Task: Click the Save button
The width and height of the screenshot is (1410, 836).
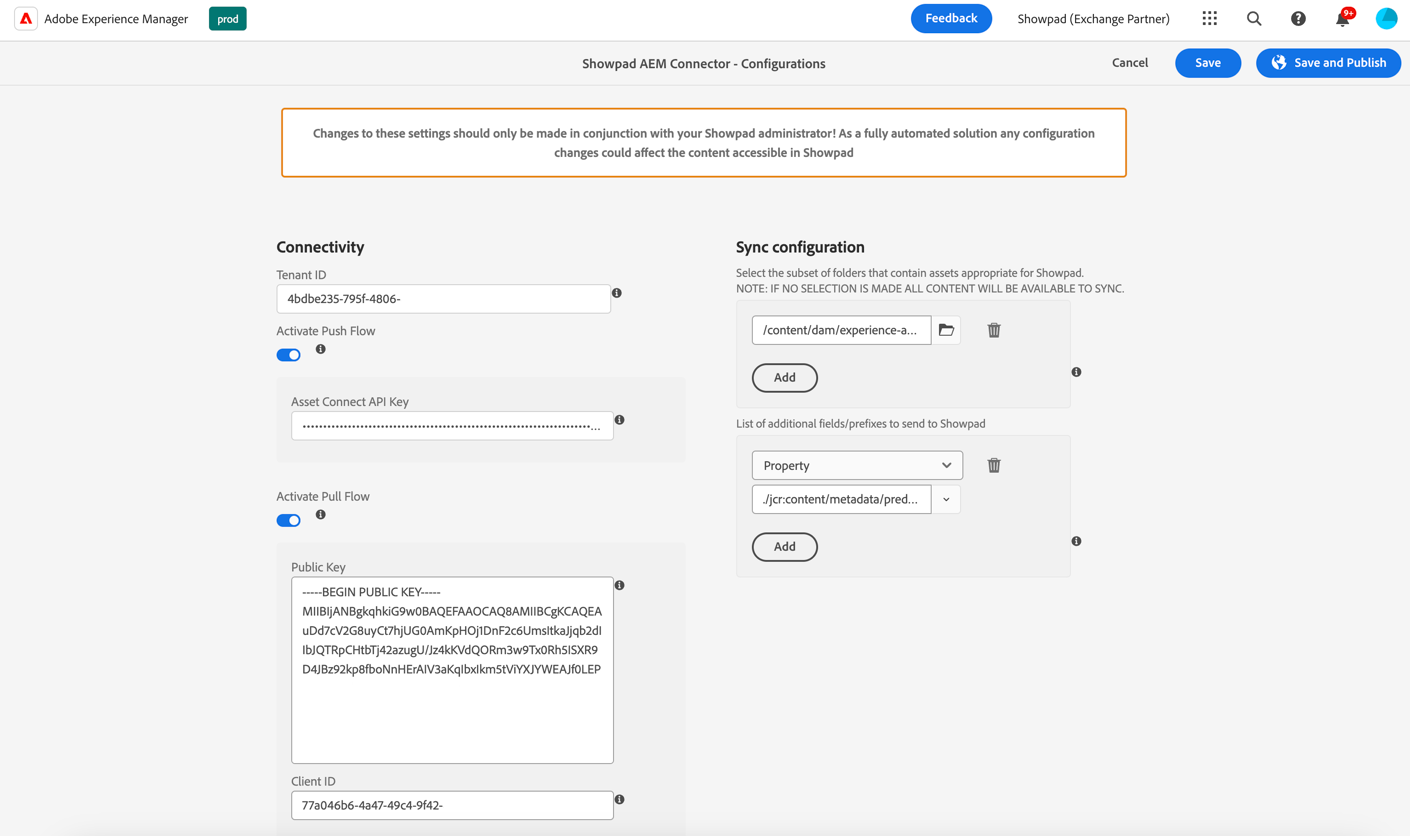Action: (1208, 63)
